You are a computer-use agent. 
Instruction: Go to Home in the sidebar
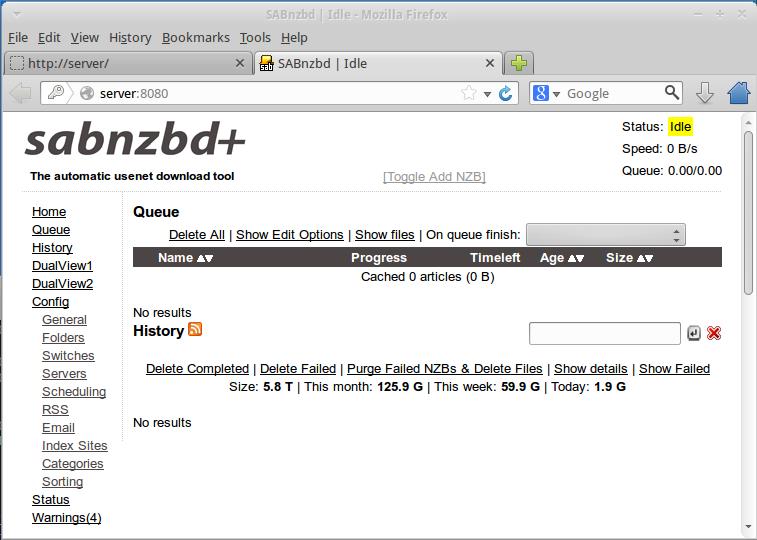49,212
